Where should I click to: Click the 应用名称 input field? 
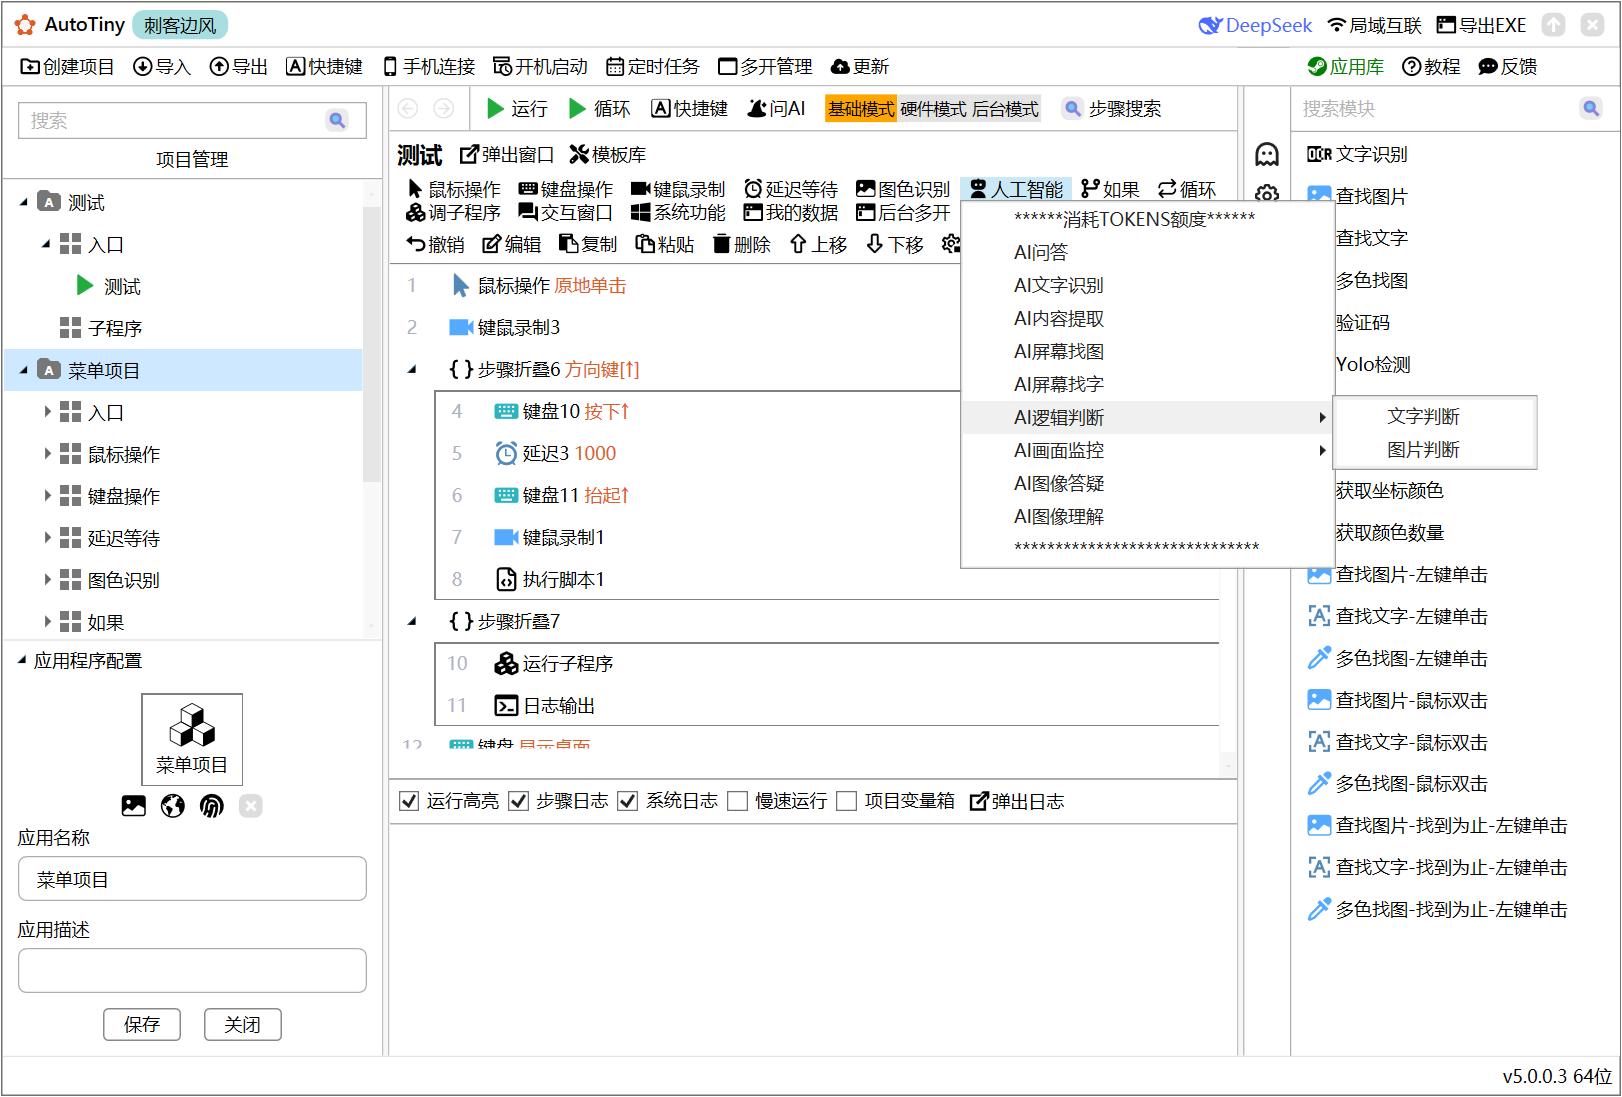click(192, 879)
